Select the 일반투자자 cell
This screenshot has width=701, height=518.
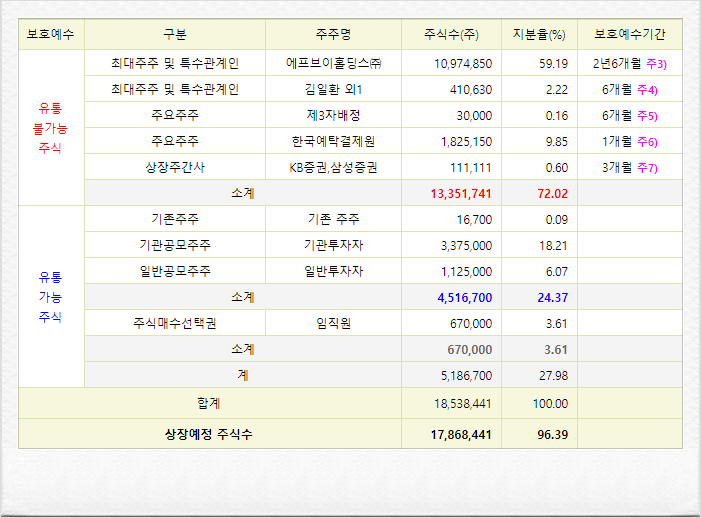pos(333,271)
